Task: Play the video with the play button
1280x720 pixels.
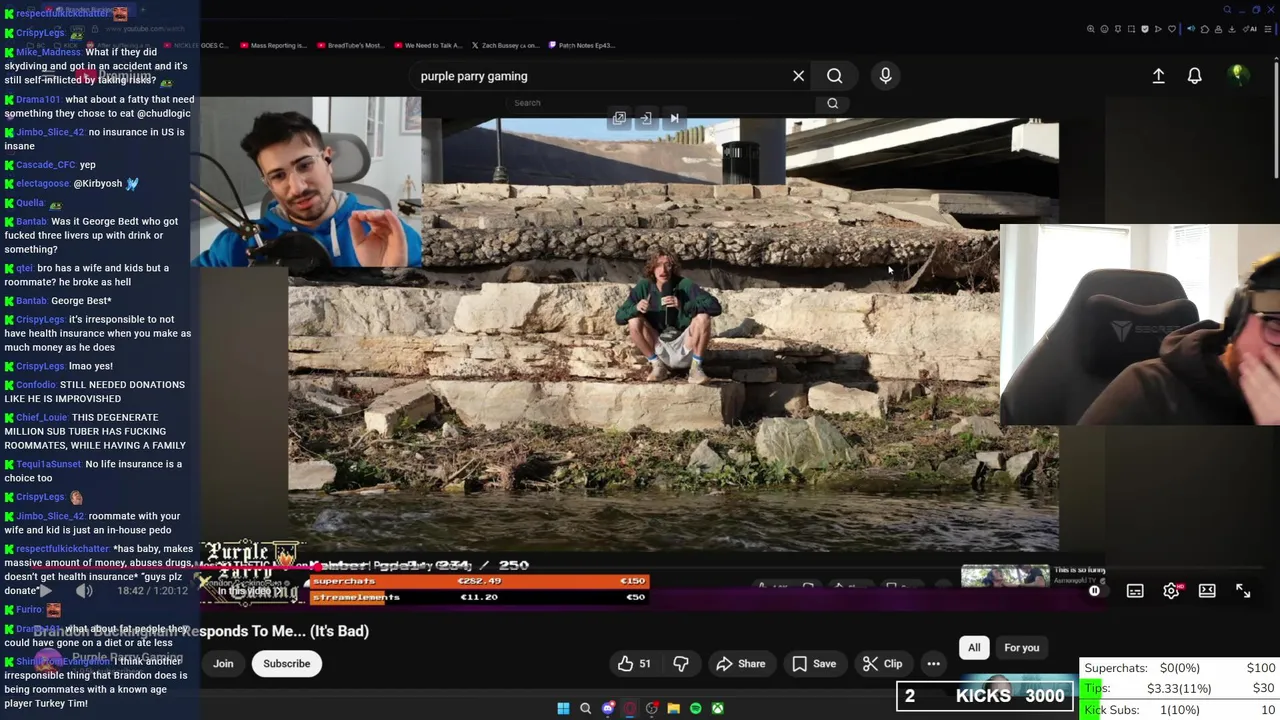Action: tap(45, 591)
